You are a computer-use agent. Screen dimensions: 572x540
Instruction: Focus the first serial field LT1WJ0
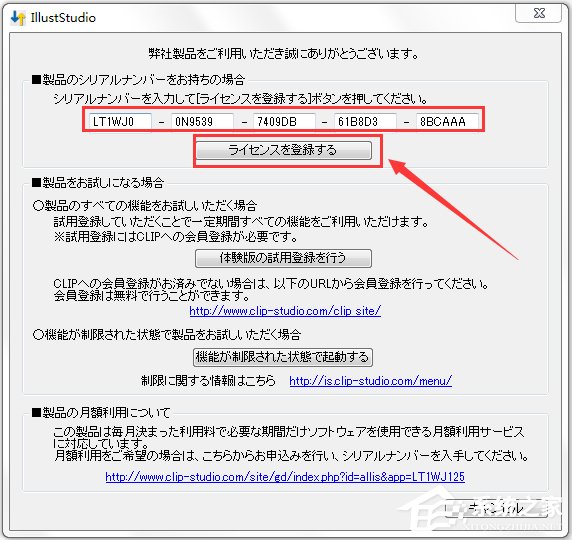point(120,122)
